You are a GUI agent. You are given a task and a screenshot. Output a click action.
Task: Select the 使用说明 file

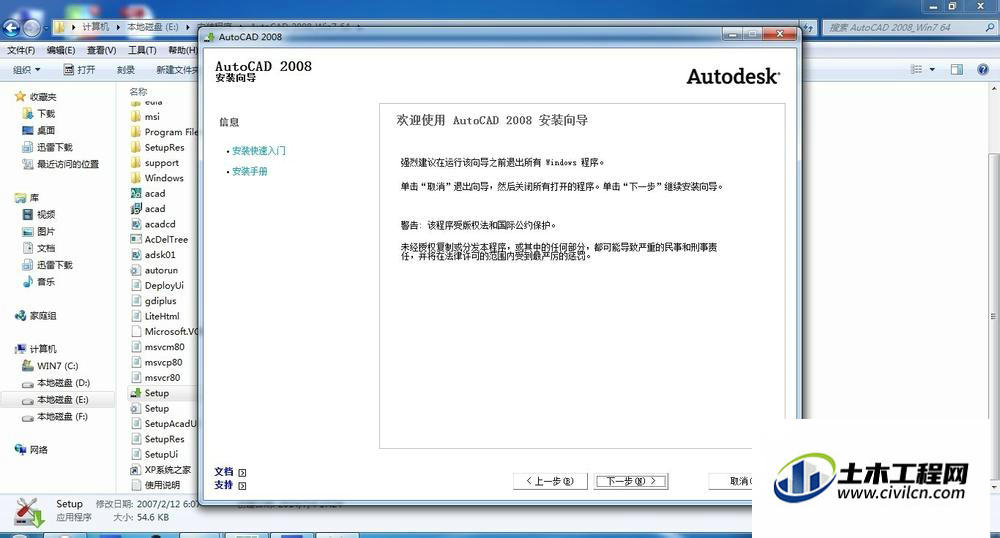point(155,485)
